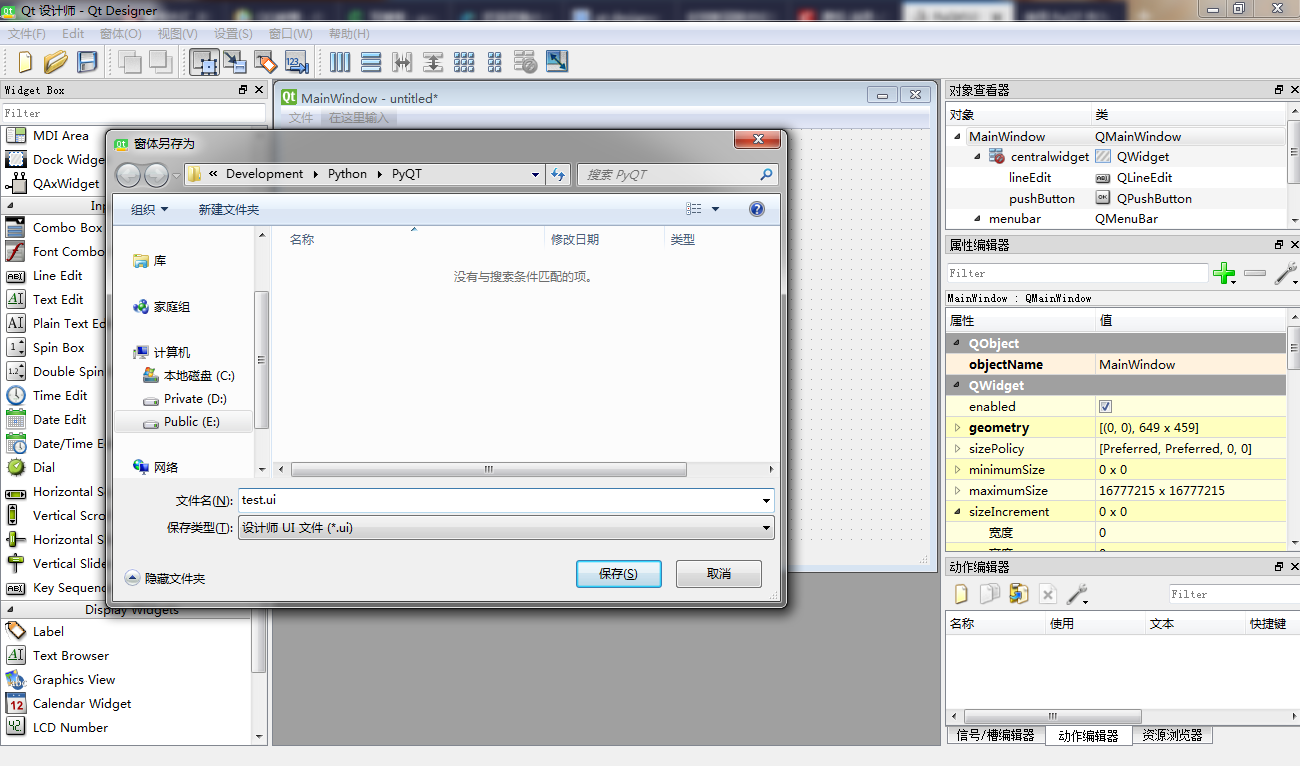Select the Edit Buddies mode icon
1300x766 pixels.
coord(265,62)
